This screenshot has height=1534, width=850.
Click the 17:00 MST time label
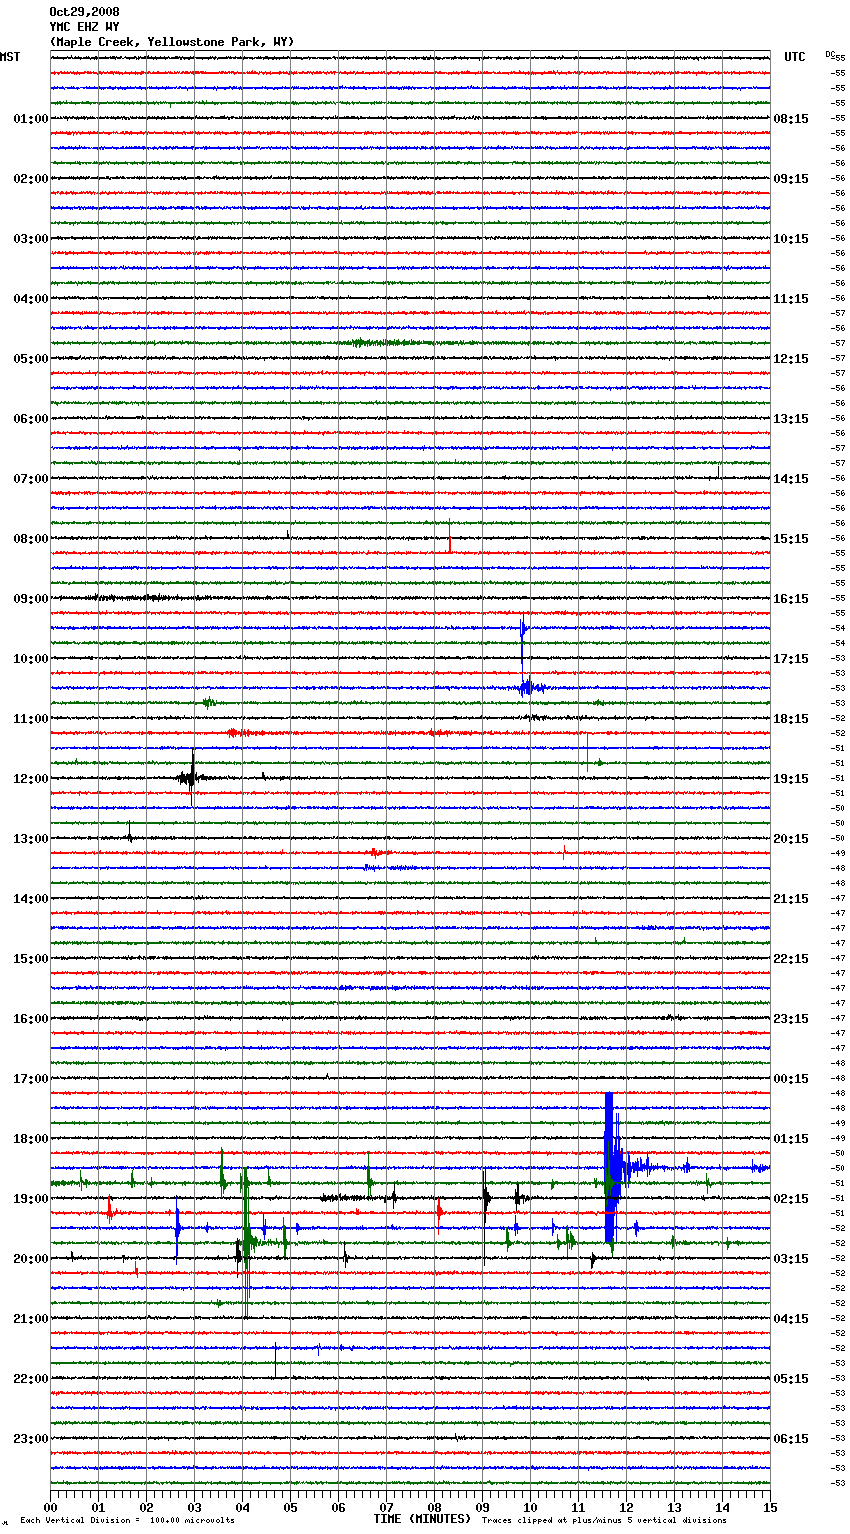(x=30, y=1079)
